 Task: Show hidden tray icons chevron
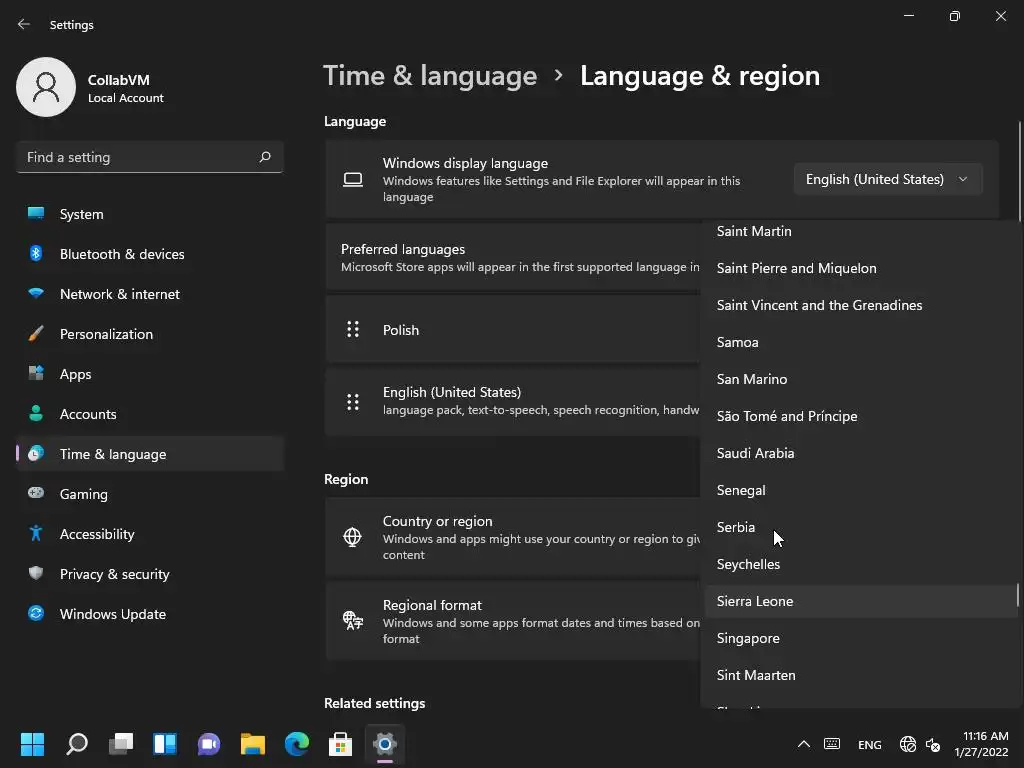point(804,744)
